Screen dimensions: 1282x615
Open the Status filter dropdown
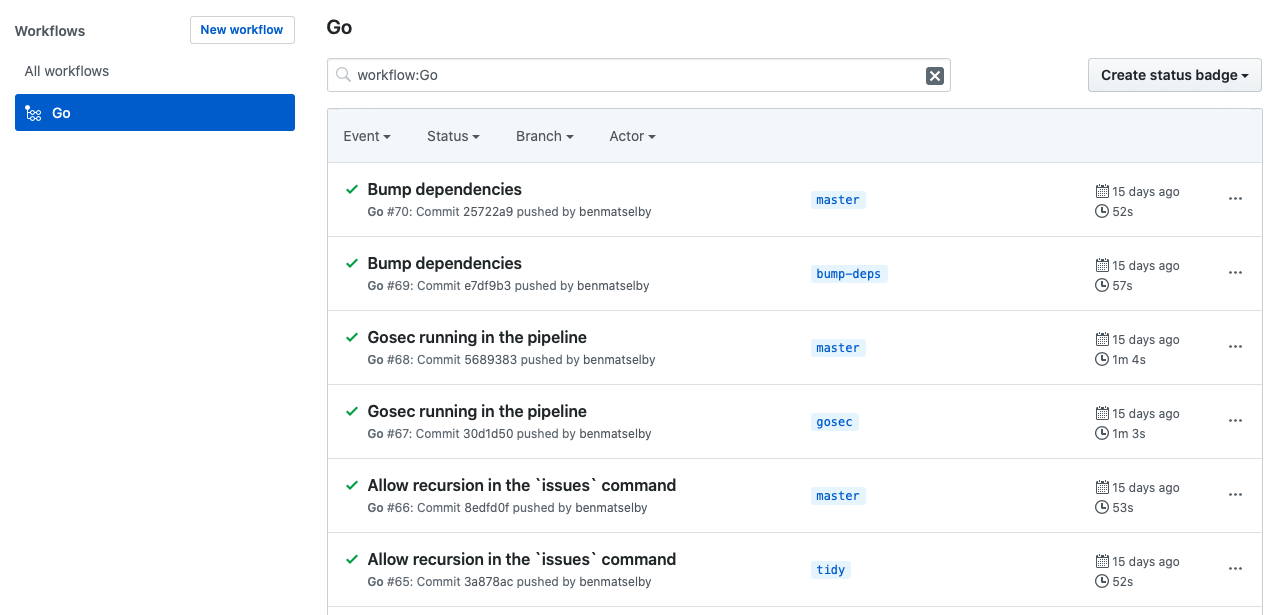[452, 136]
